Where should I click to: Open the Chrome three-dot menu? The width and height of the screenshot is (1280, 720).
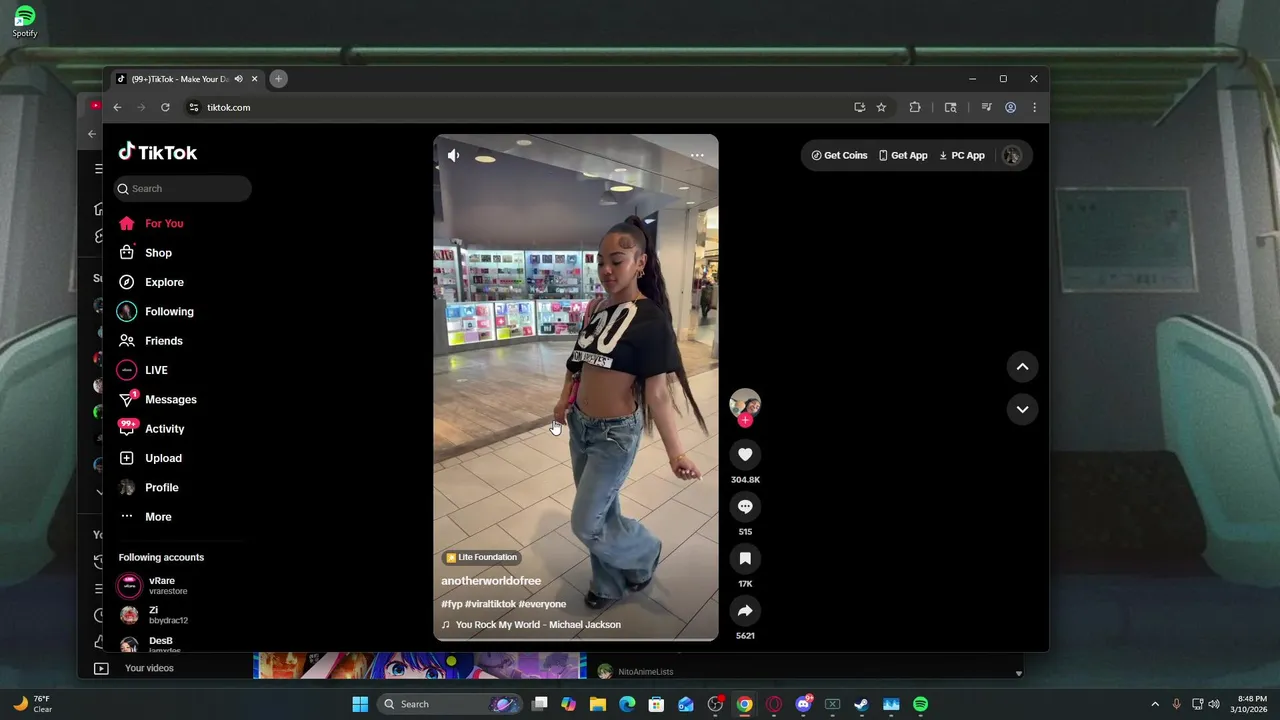1034,107
